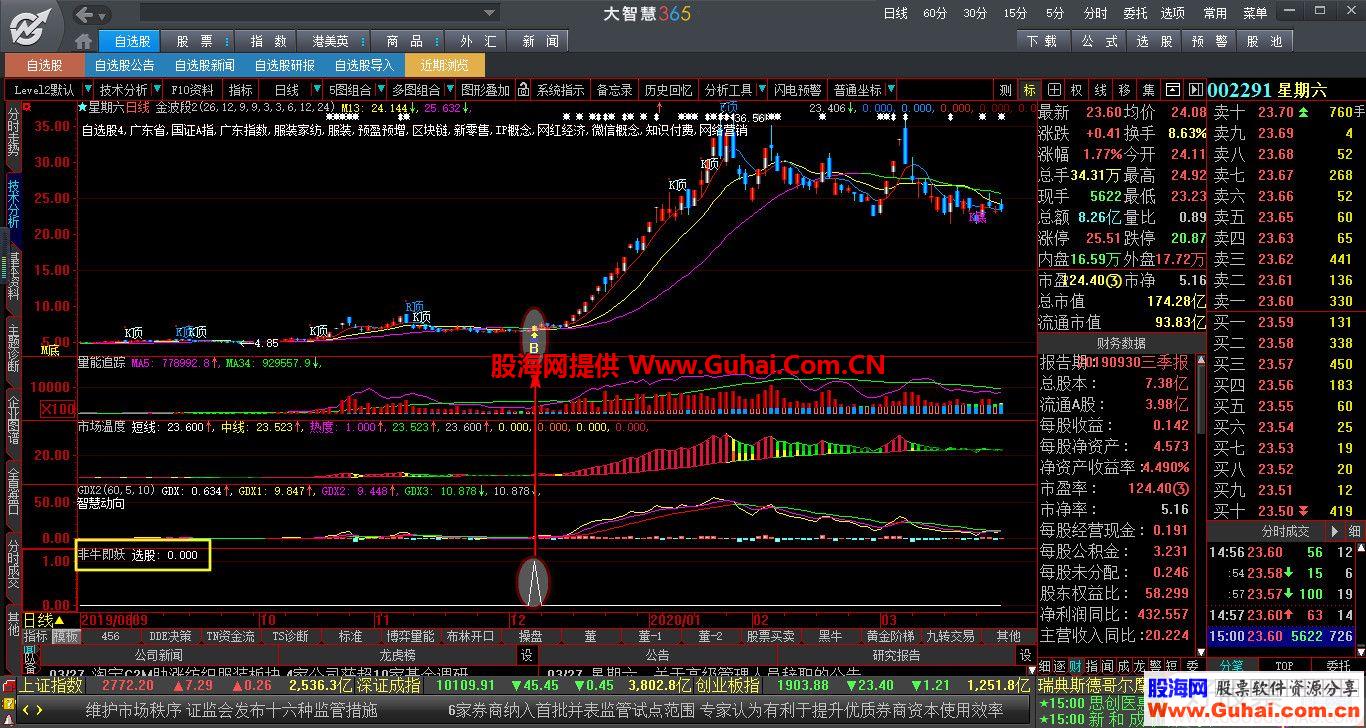
Task: Toggle the 权 rights adjustment button
Action: pos(1076,89)
